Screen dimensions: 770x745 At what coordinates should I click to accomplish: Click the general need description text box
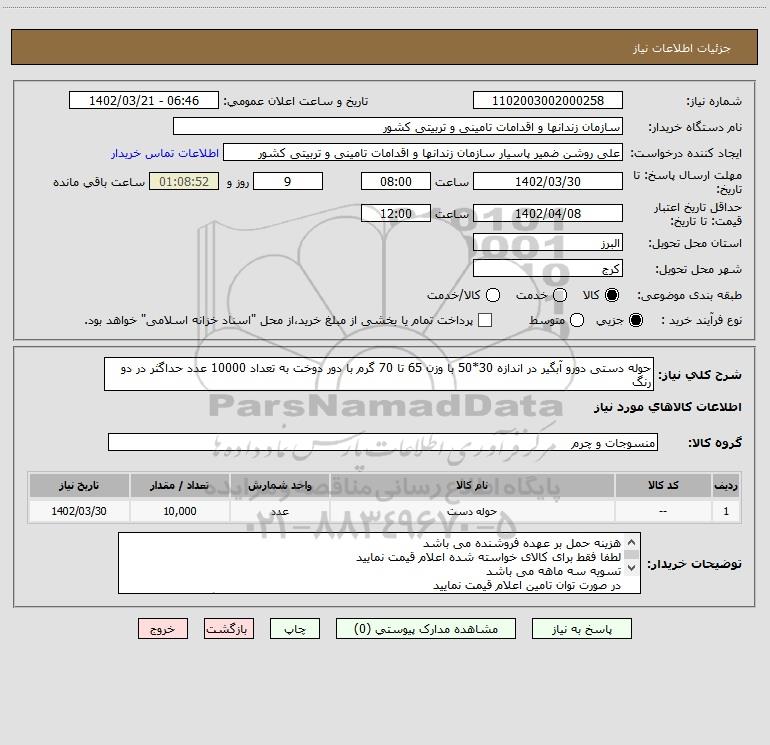tap(379, 374)
